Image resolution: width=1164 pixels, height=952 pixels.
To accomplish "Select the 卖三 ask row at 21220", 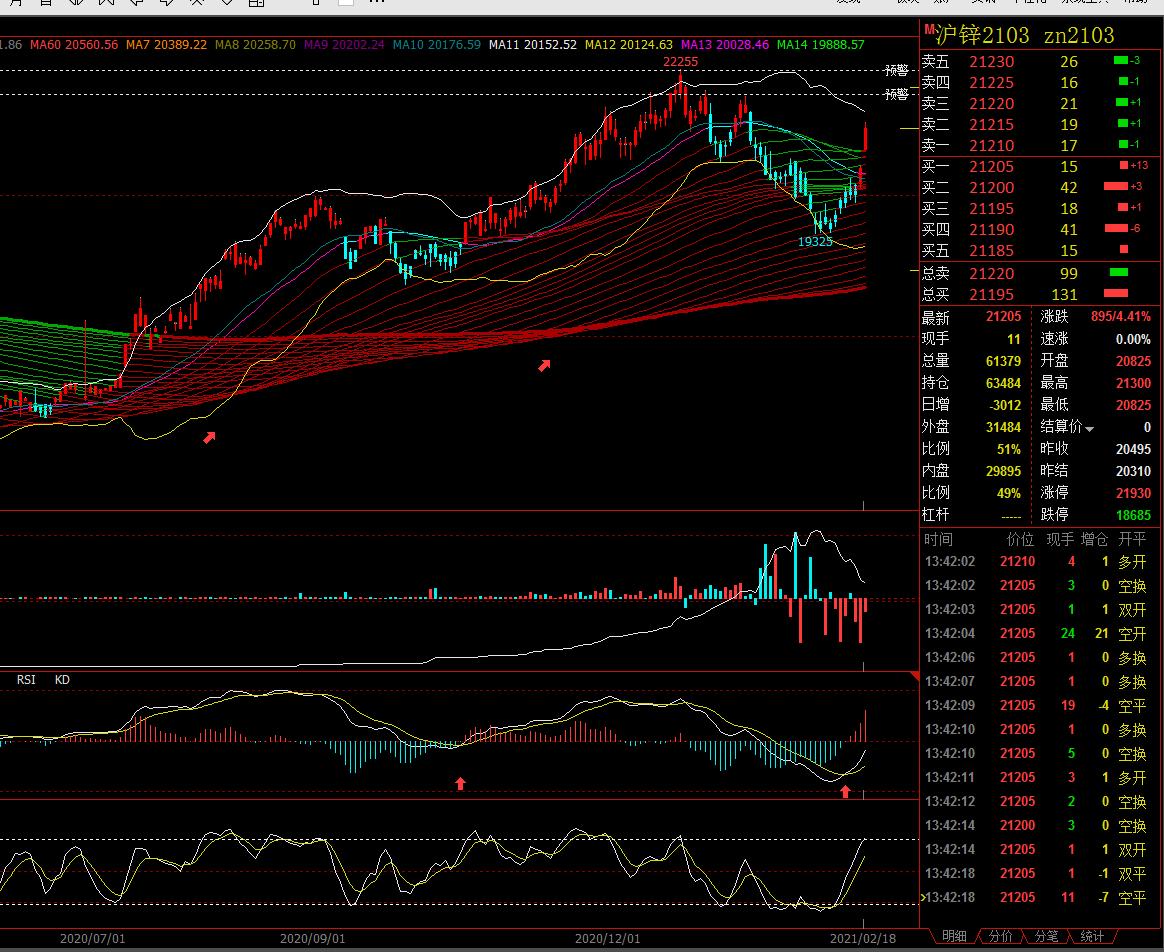I will (x=1041, y=103).
